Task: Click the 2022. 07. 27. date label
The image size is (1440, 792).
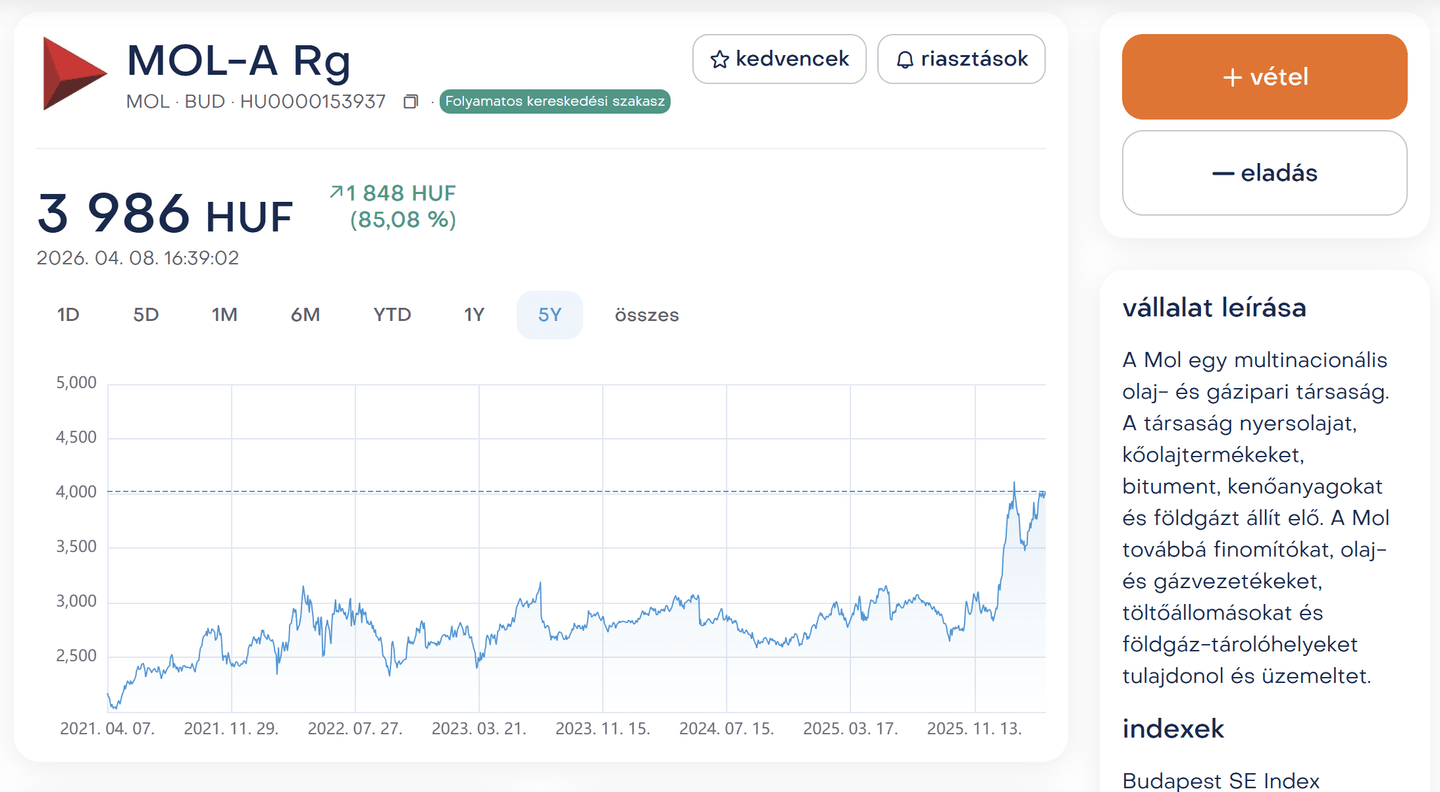Action: pos(355,729)
